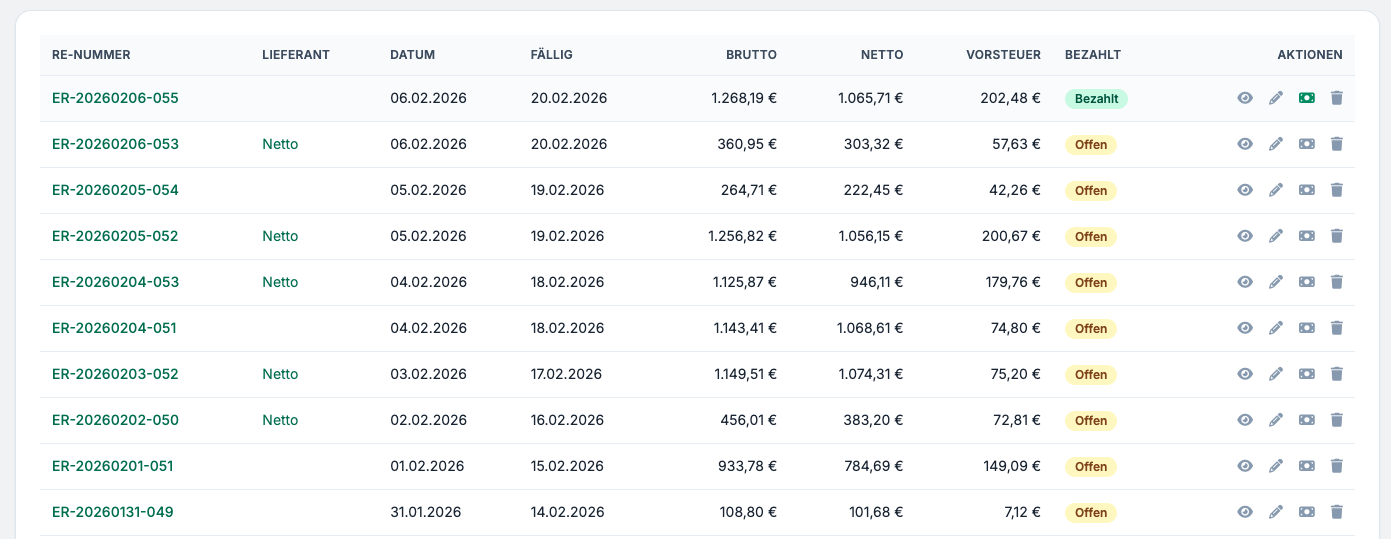The width and height of the screenshot is (1391, 539).
Task: Mark invoice ER-20260205-054 as paid
Action: (1307, 190)
